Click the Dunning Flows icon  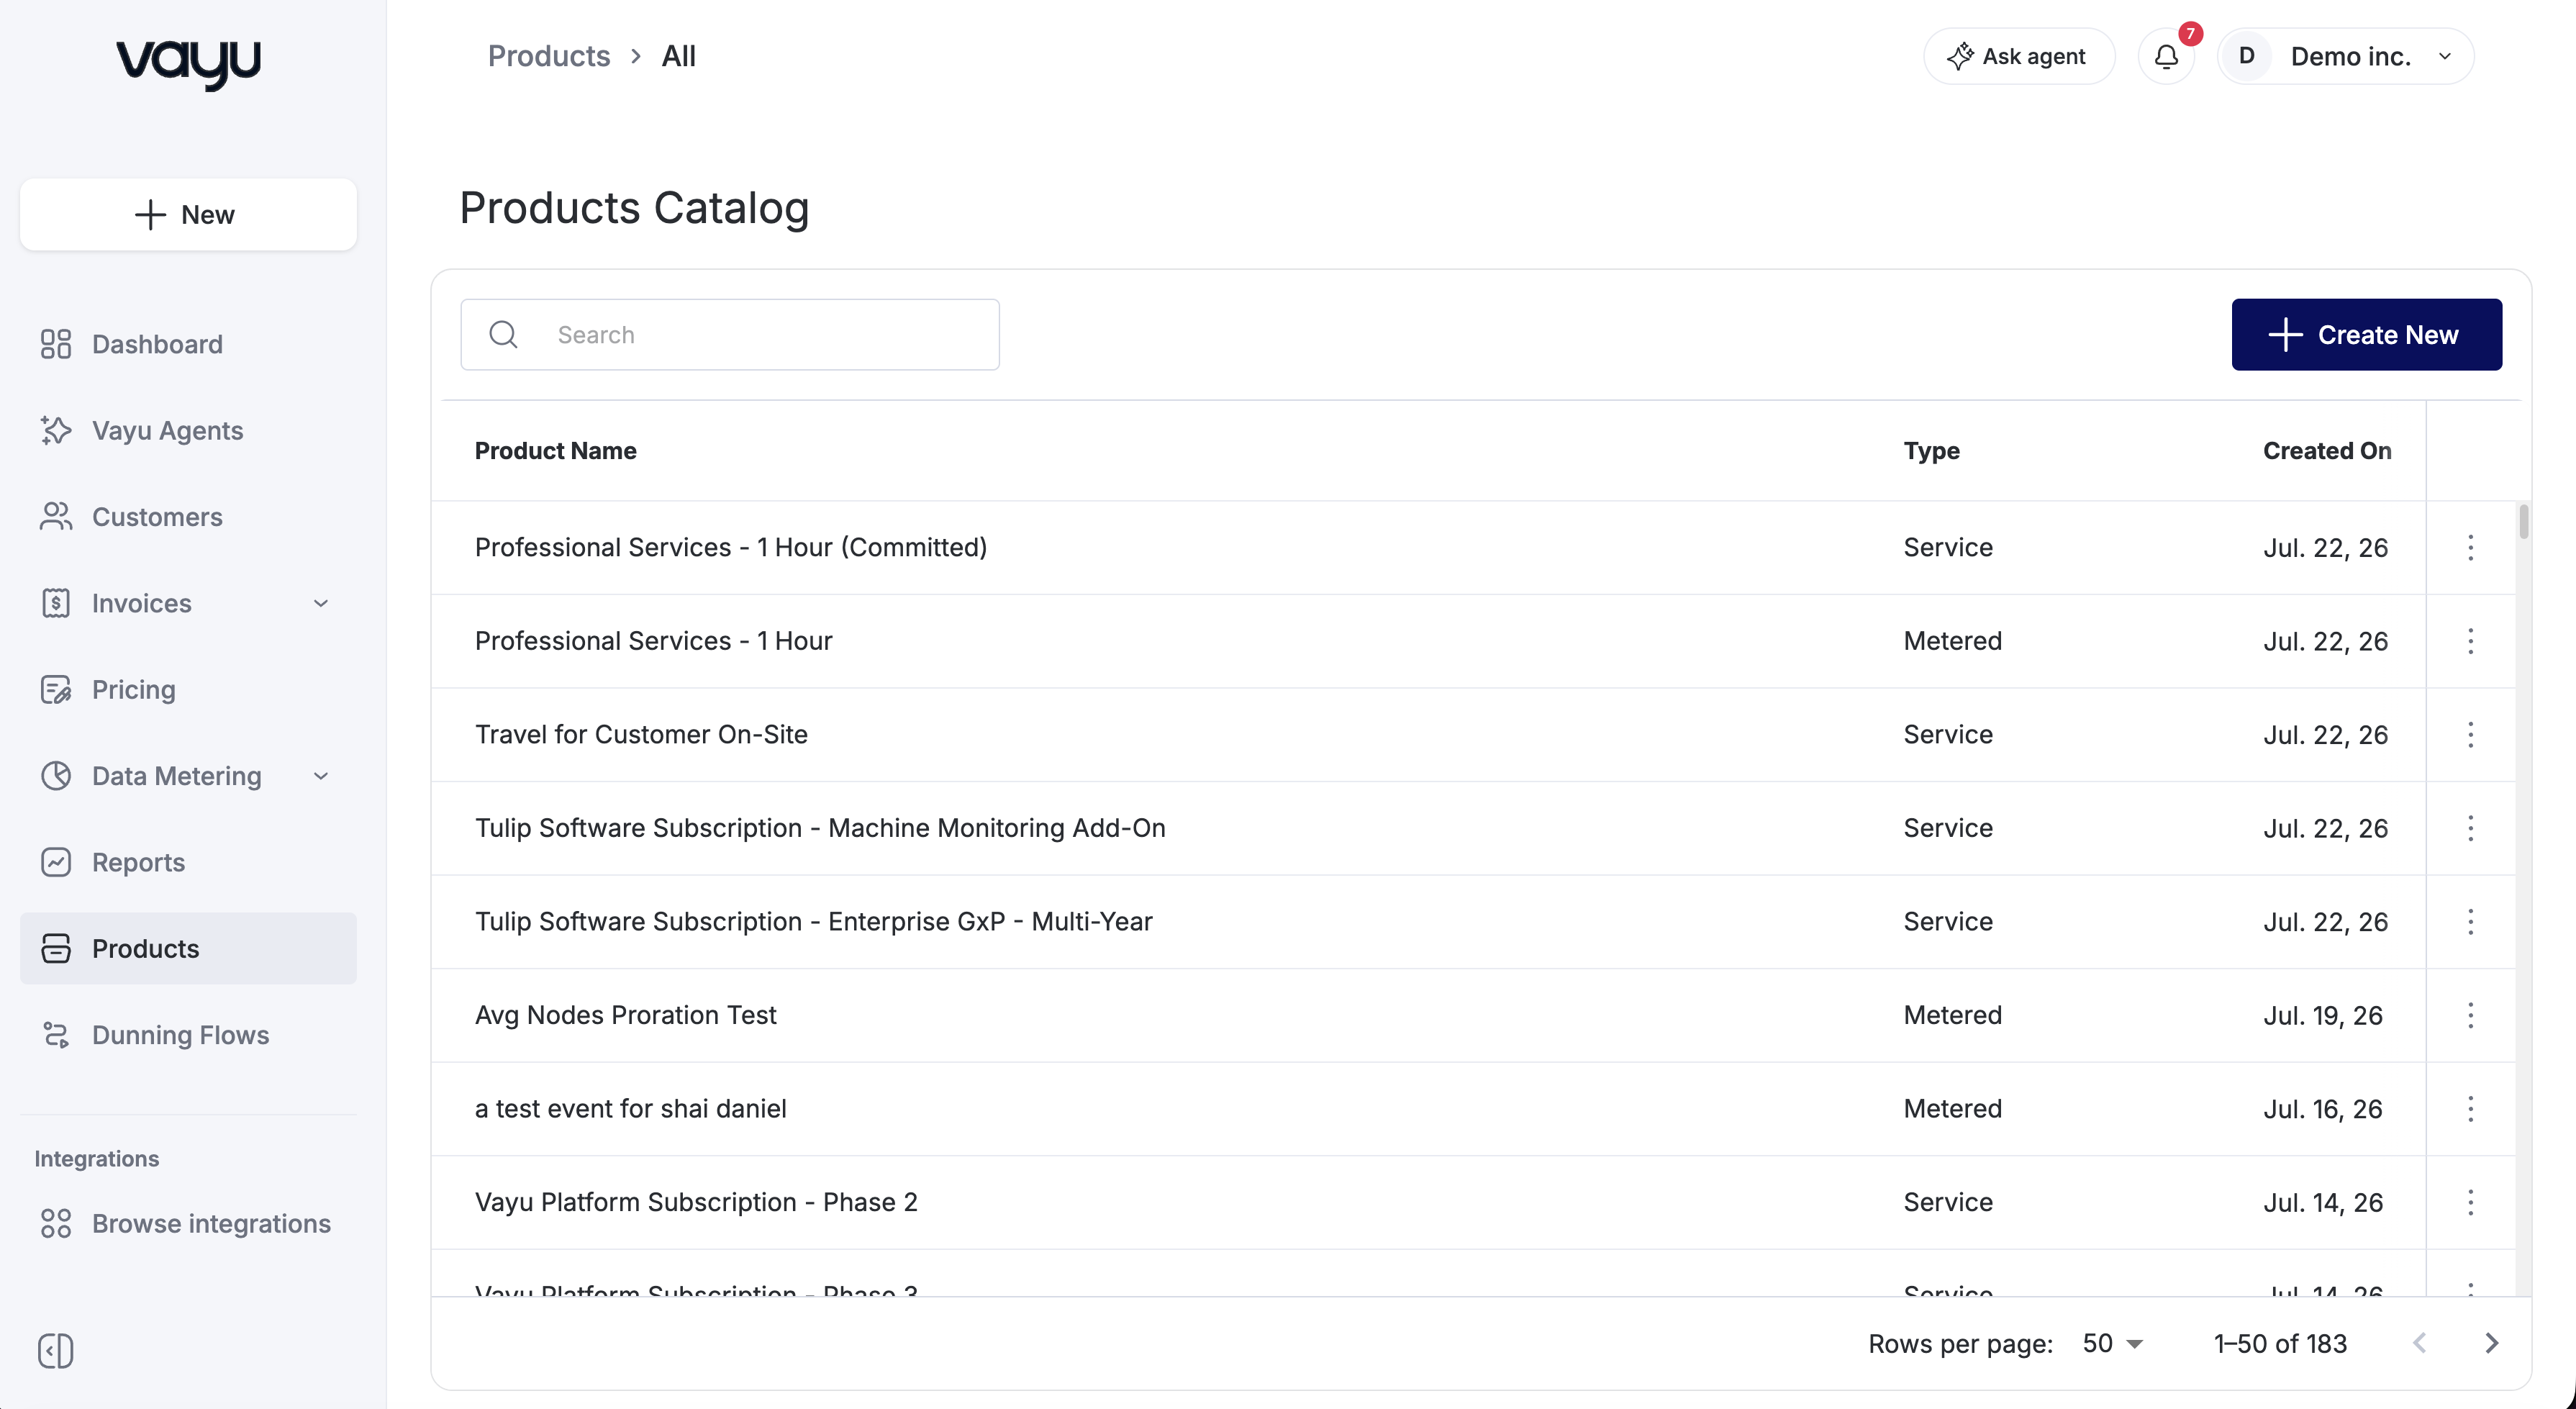56,1035
